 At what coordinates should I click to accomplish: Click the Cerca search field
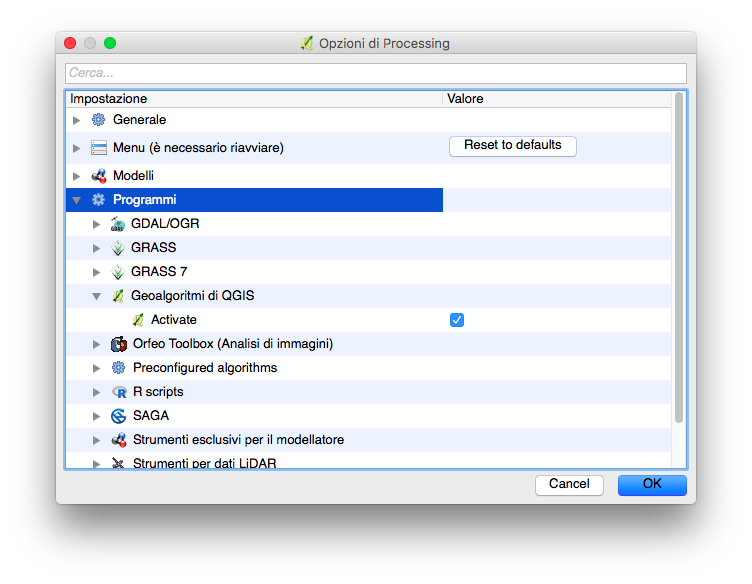point(376,73)
